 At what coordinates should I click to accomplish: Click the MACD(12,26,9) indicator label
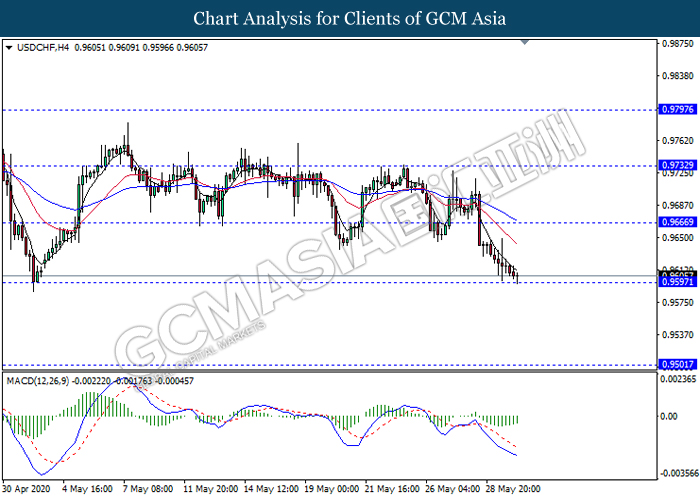pyautogui.click(x=38, y=381)
